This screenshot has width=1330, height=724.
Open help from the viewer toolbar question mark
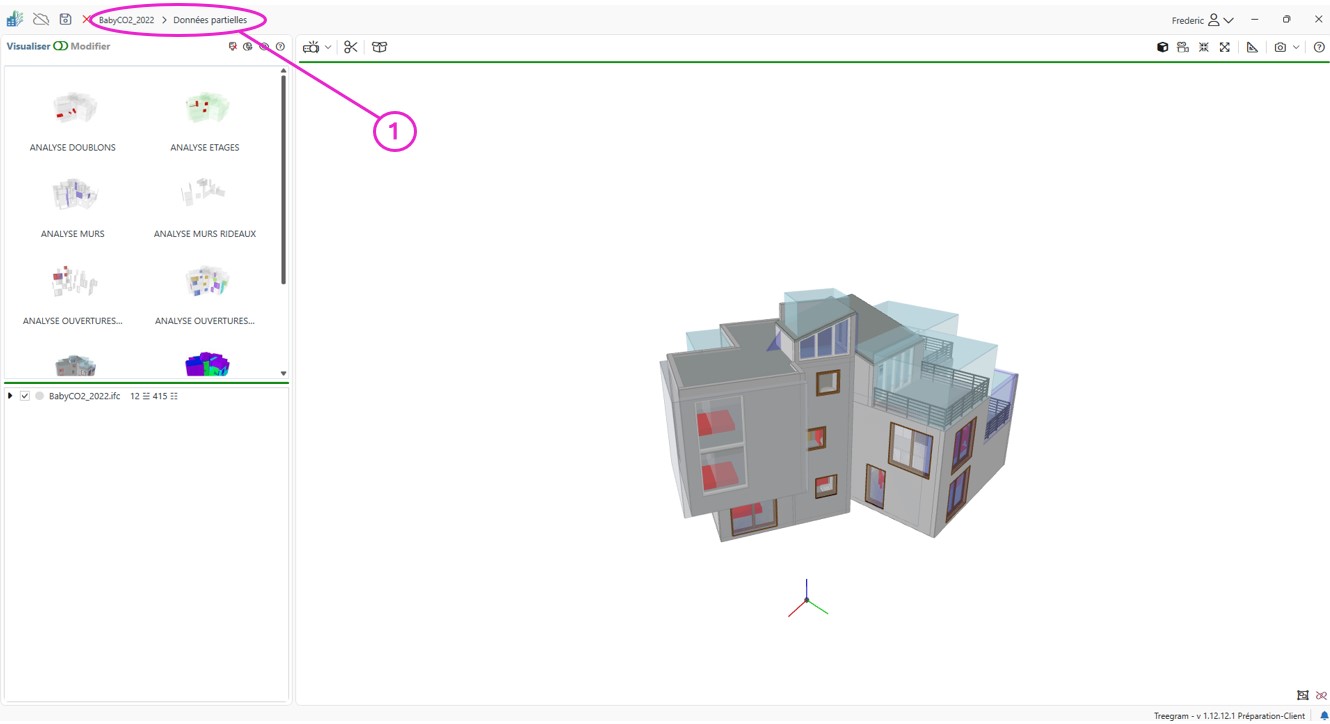pyautogui.click(x=1319, y=47)
